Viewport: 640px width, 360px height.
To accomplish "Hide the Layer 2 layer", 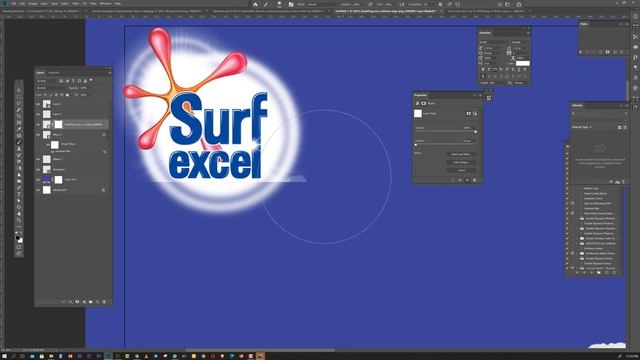I will point(38,114).
